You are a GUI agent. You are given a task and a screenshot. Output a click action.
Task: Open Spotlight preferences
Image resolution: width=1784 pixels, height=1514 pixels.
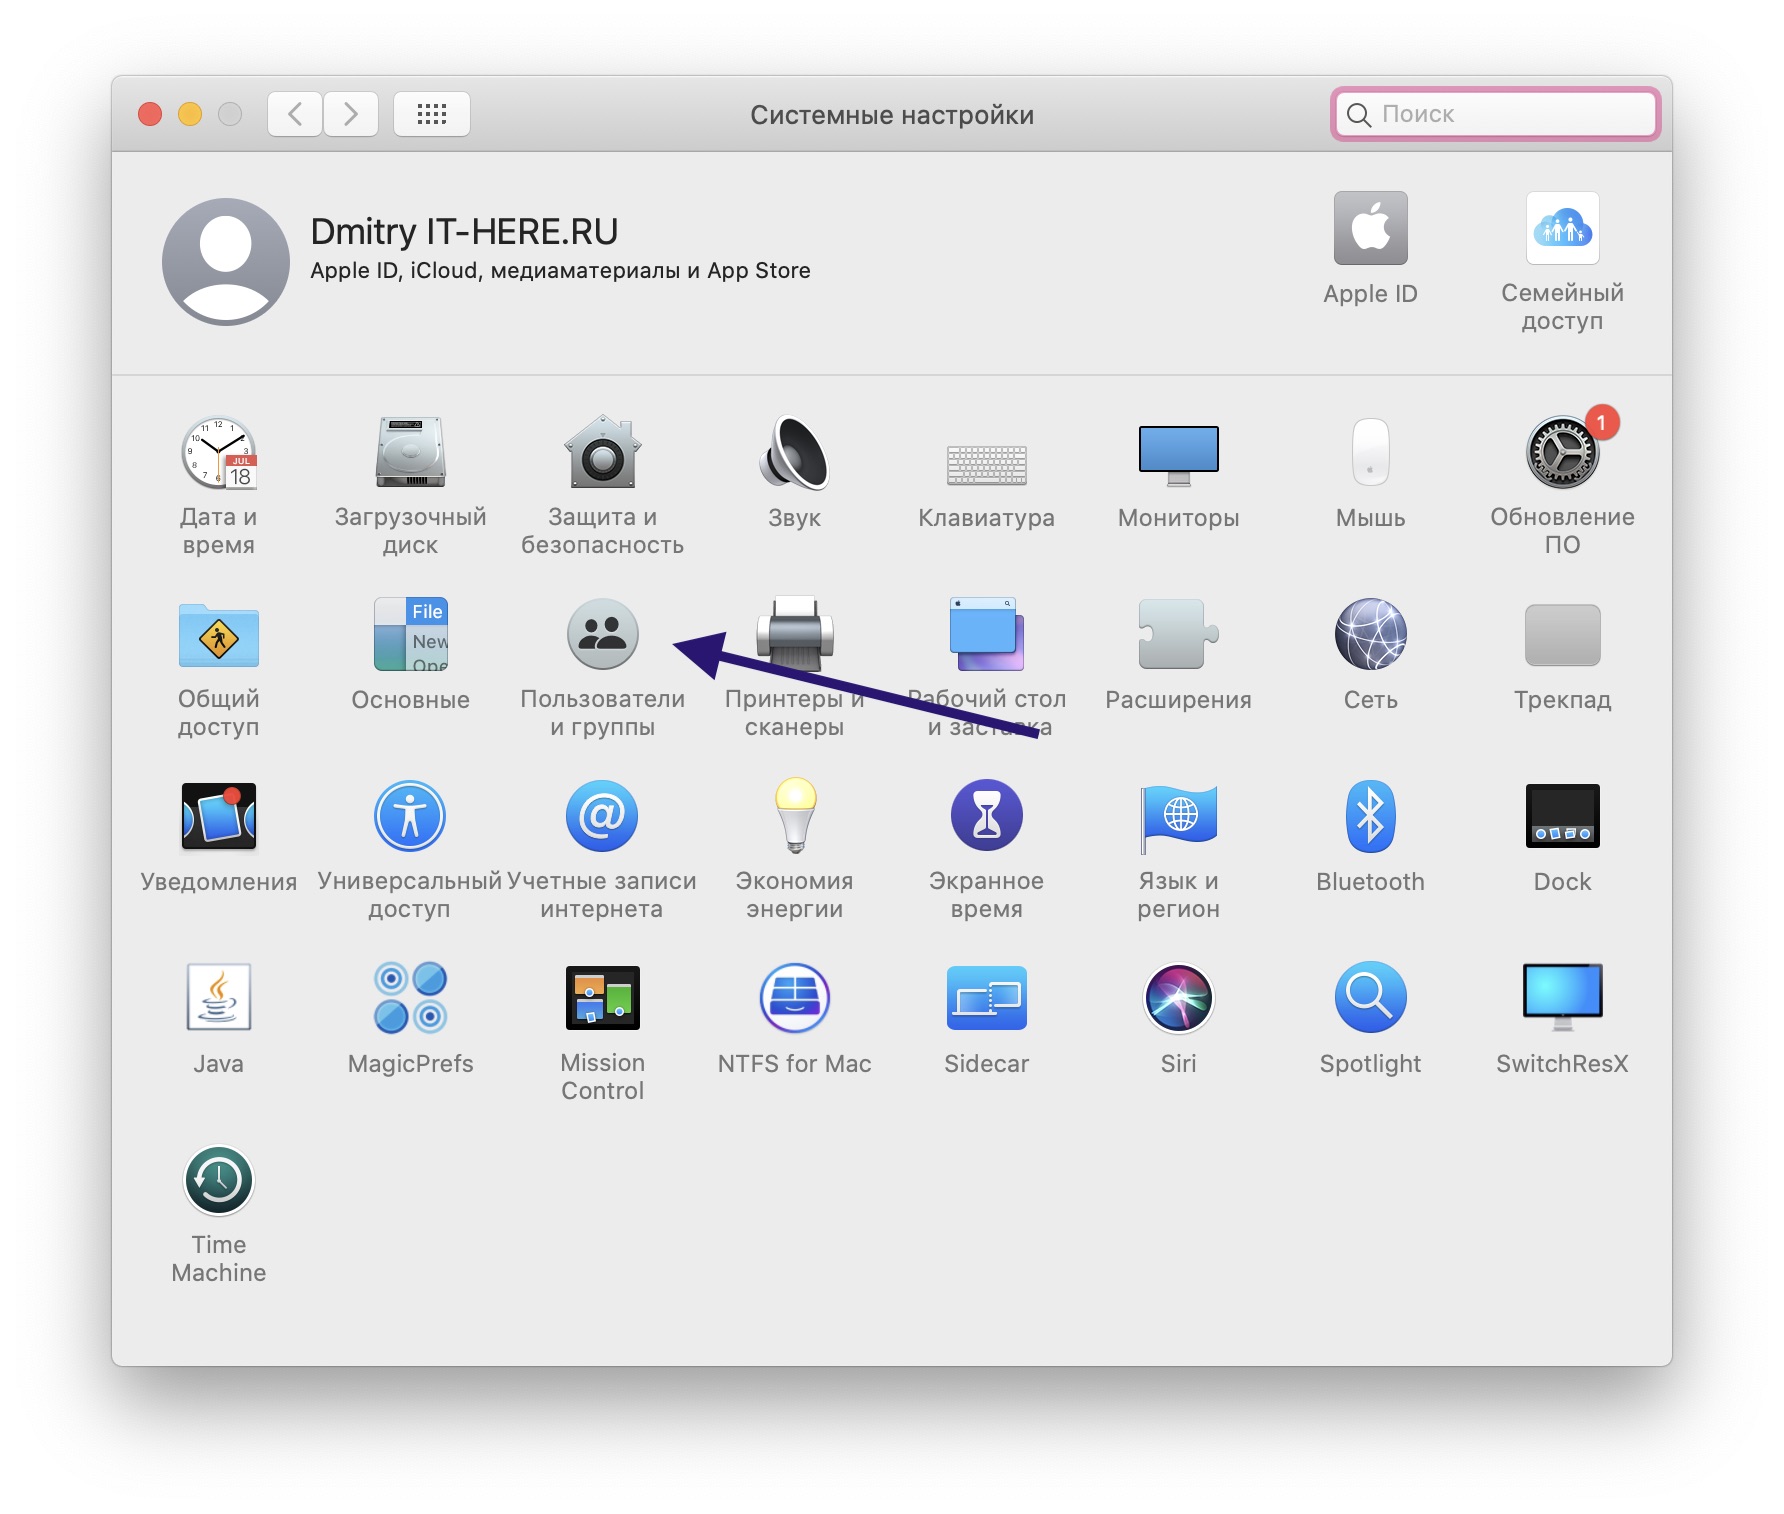pos(1369,999)
